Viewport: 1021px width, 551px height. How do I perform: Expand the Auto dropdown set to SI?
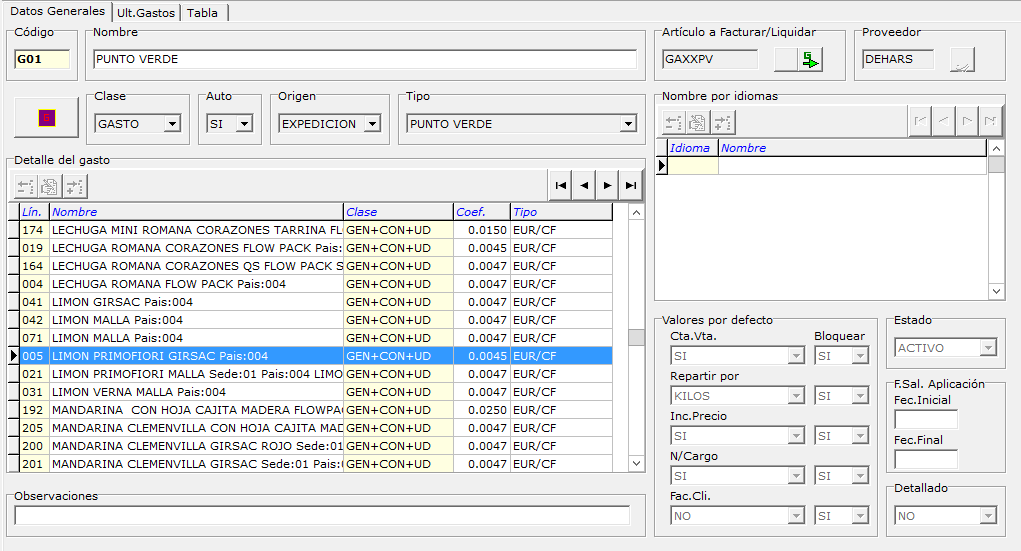coord(244,124)
